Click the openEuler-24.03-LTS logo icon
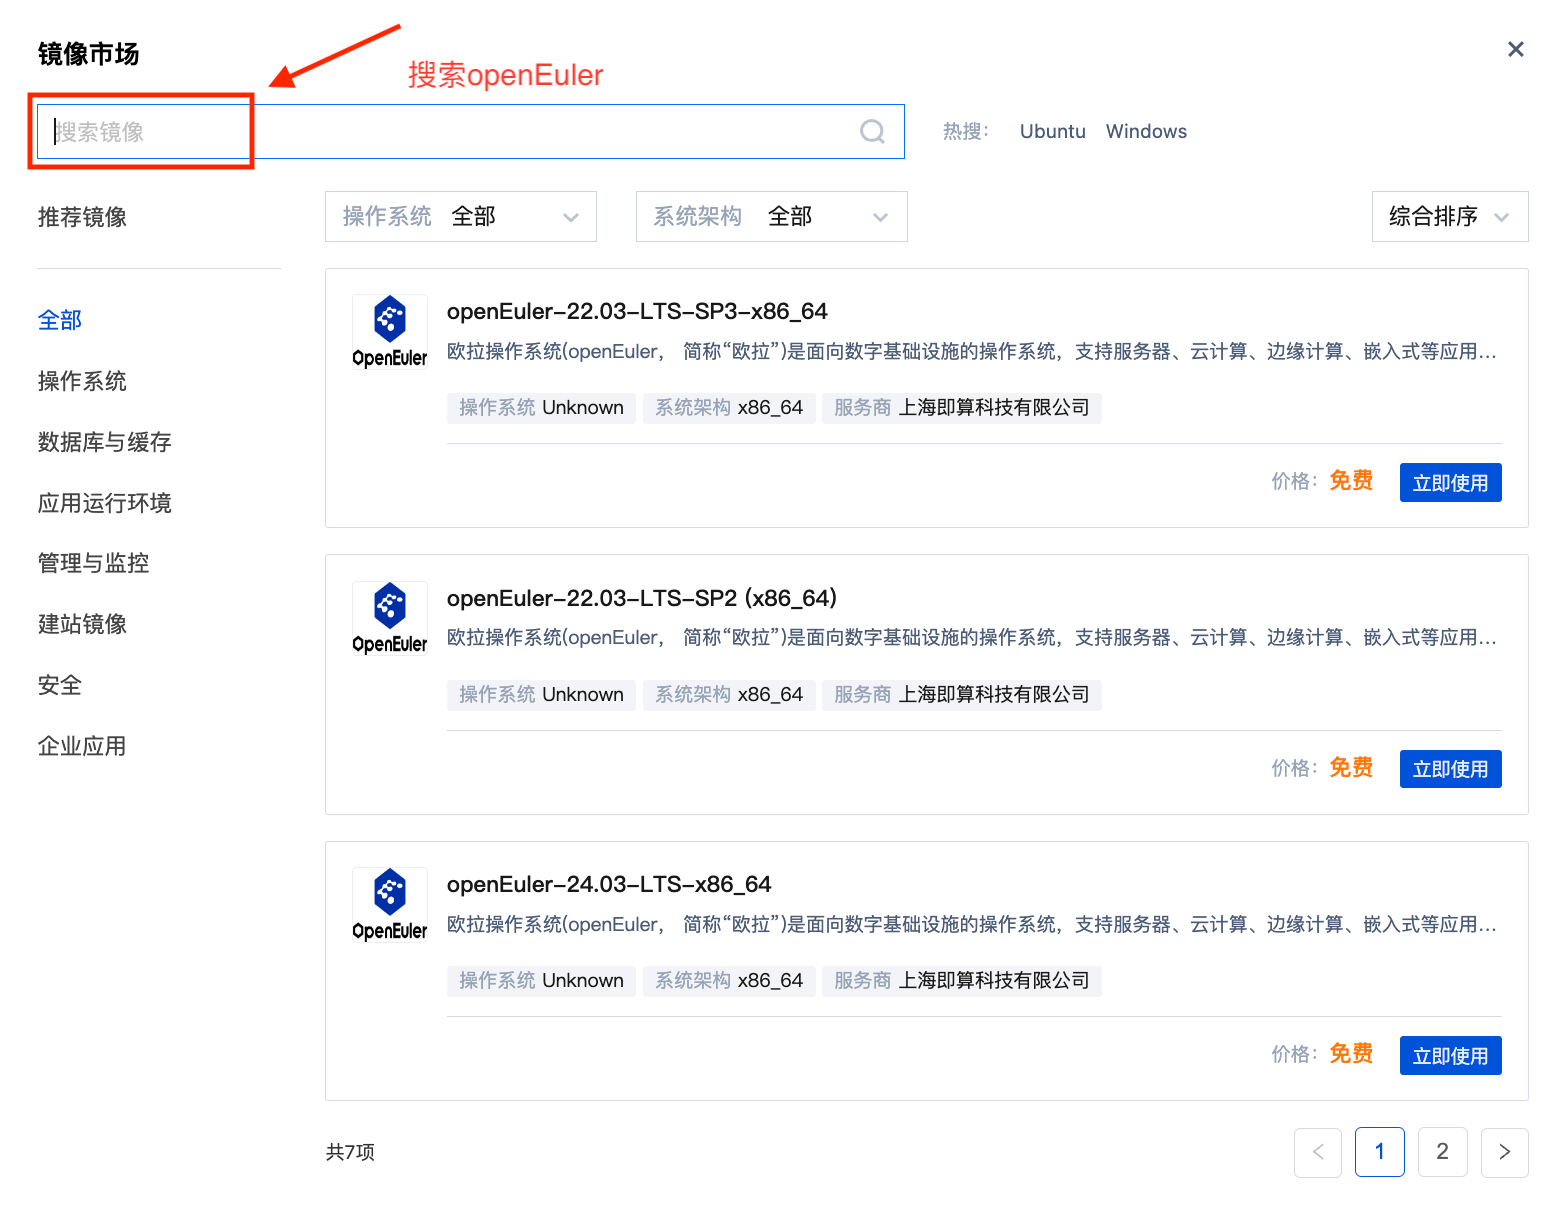 (x=390, y=904)
